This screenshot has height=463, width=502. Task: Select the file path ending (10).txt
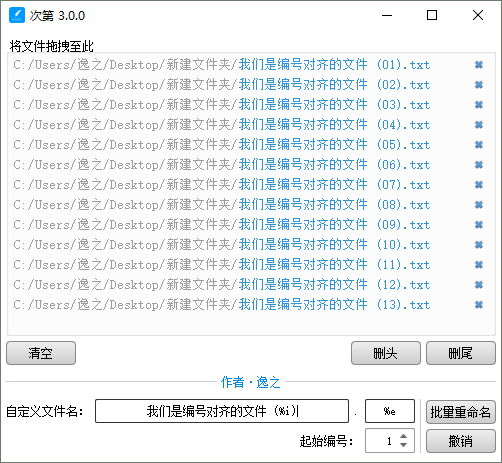[x=222, y=245]
